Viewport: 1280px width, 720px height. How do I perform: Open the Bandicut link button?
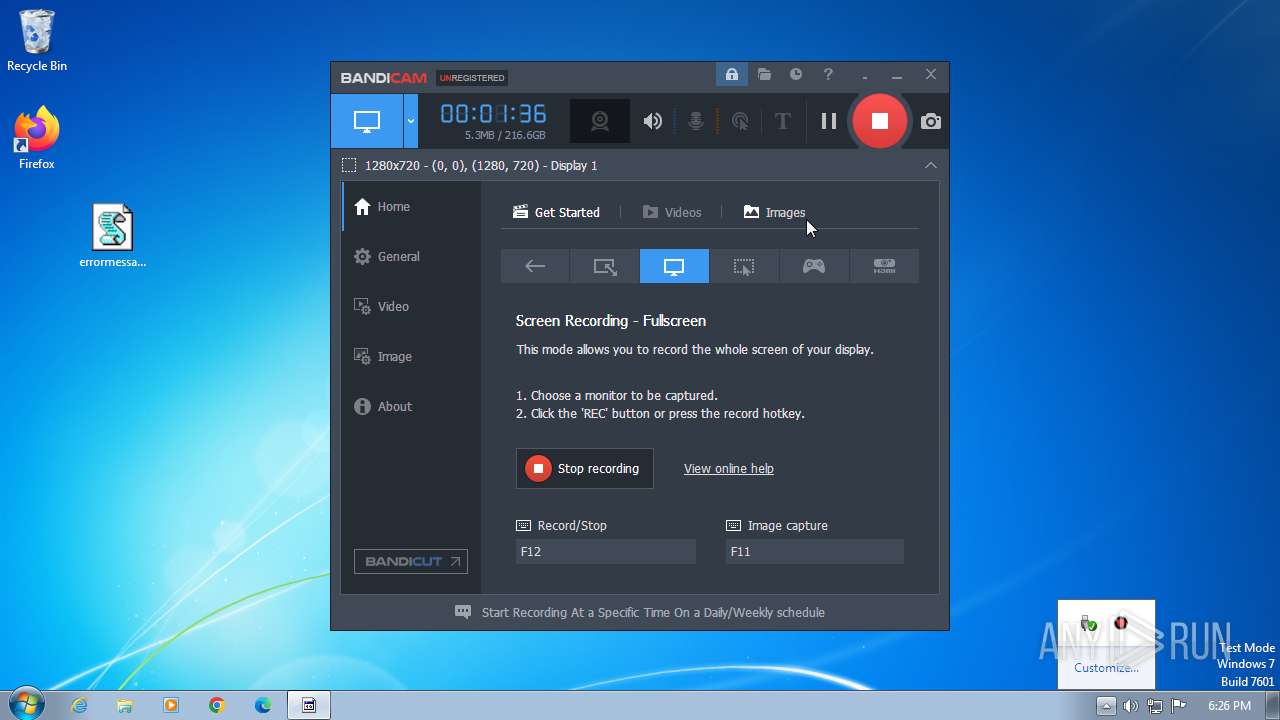[x=411, y=561]
